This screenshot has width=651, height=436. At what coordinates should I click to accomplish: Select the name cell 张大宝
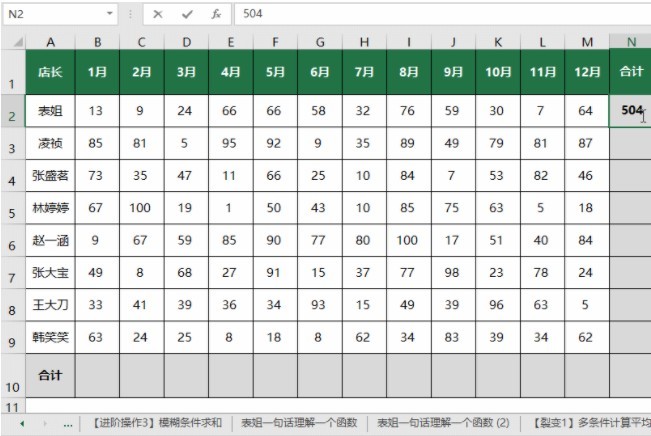[51, 273]
